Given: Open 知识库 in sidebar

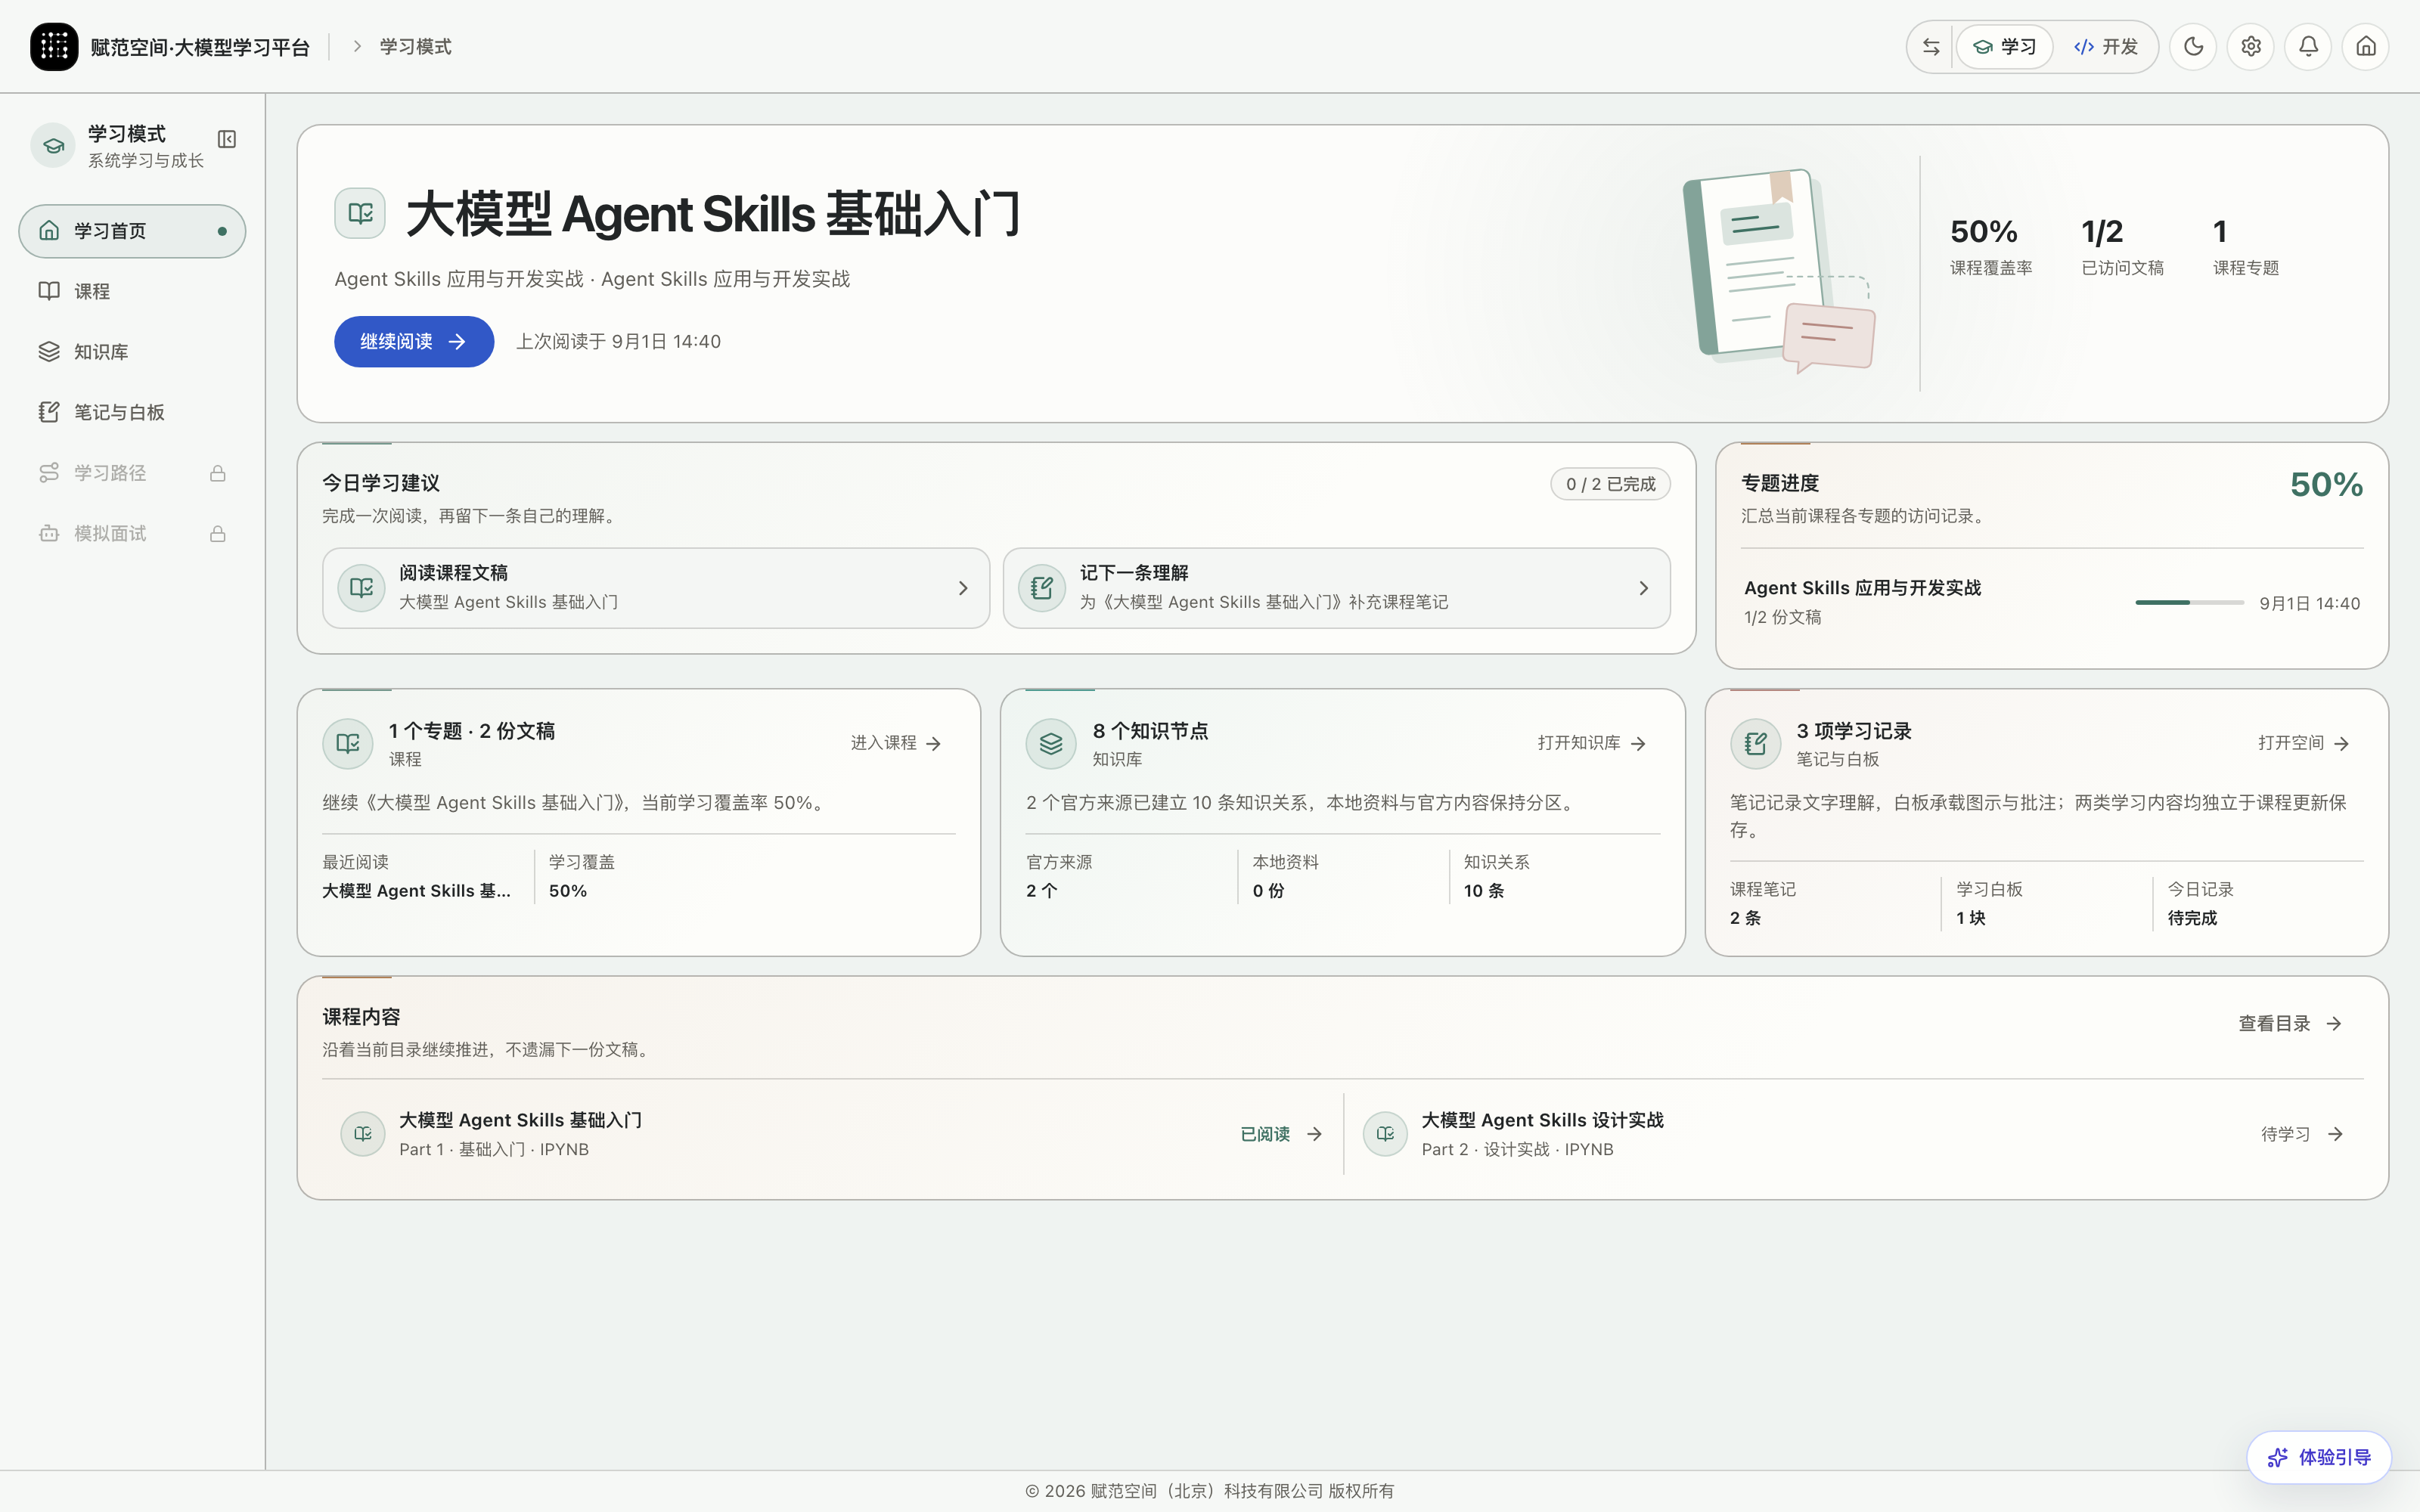Looking at the screenshot, I should [x=132, y=352].
